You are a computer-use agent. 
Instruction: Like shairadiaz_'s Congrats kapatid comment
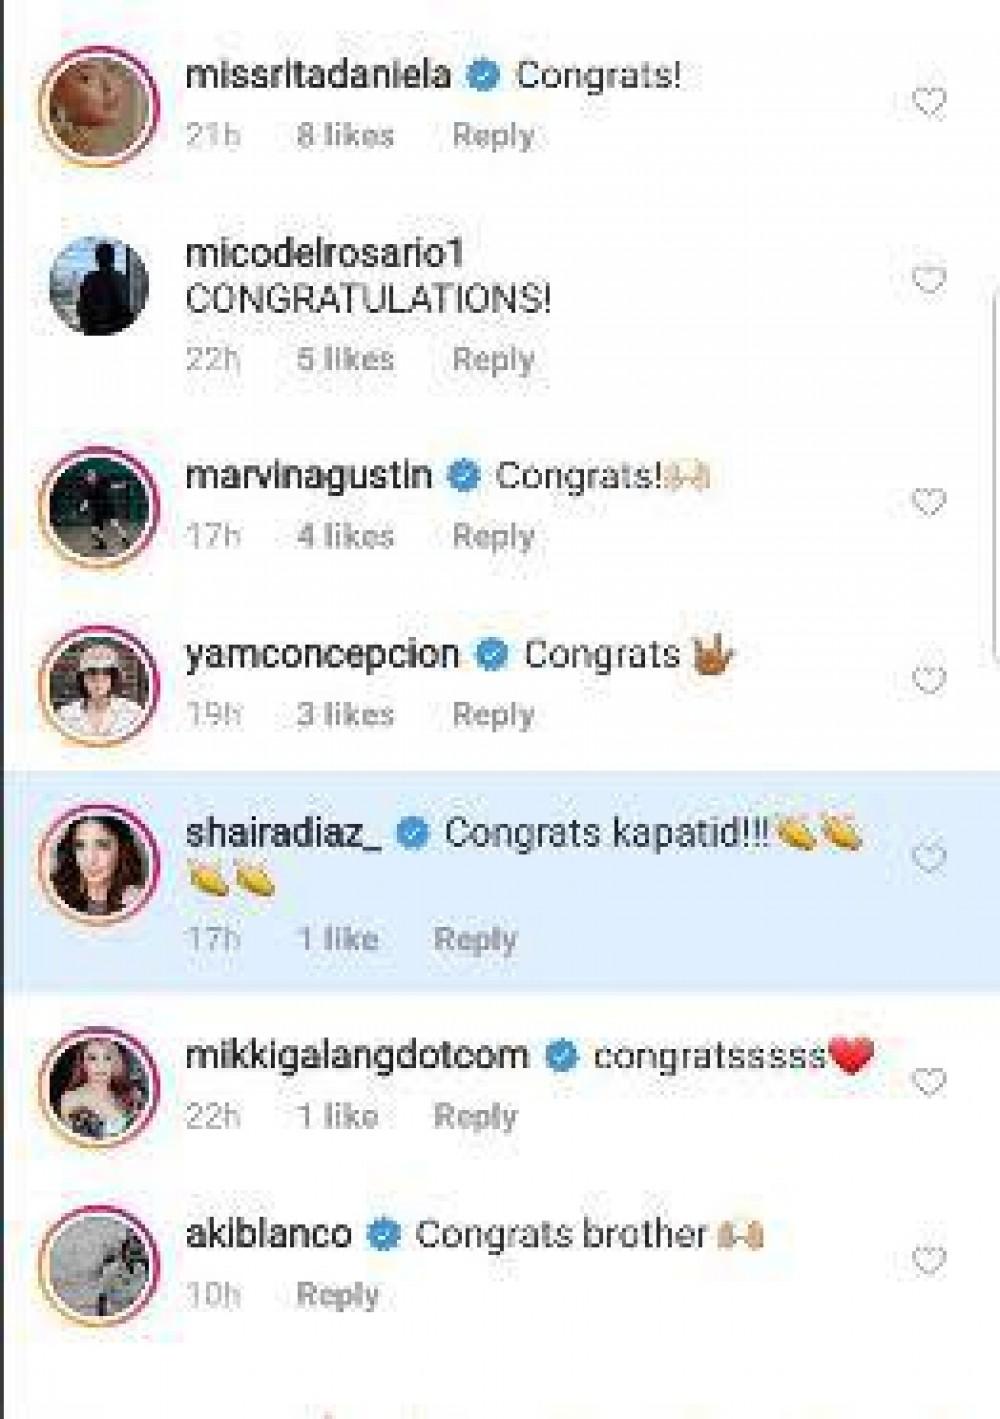tap(929, 858)
